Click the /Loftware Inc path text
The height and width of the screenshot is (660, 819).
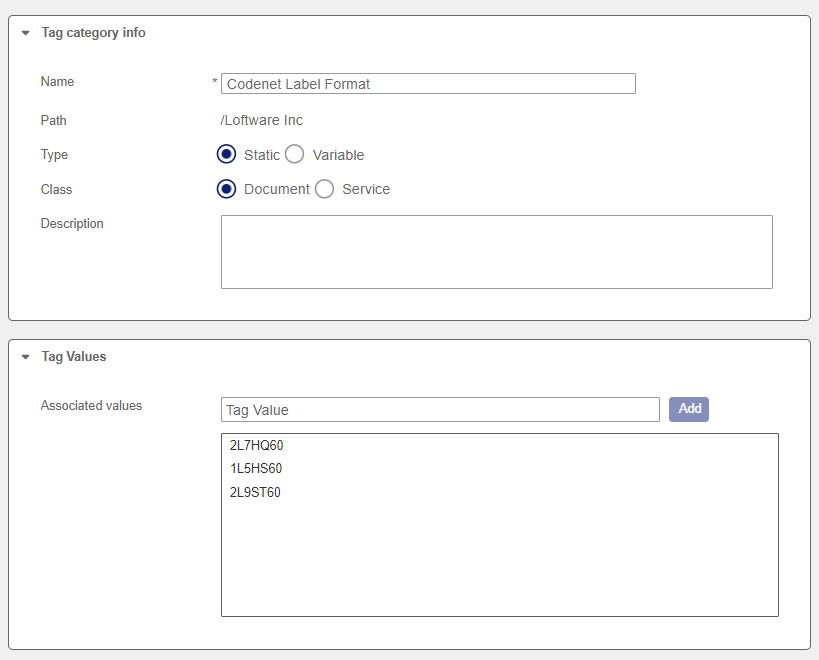click(262, 120)
